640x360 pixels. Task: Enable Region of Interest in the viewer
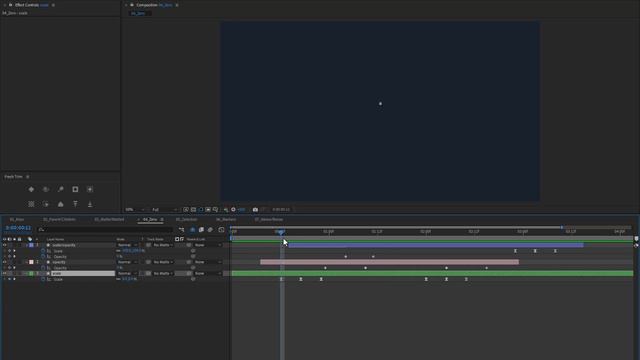208,209
